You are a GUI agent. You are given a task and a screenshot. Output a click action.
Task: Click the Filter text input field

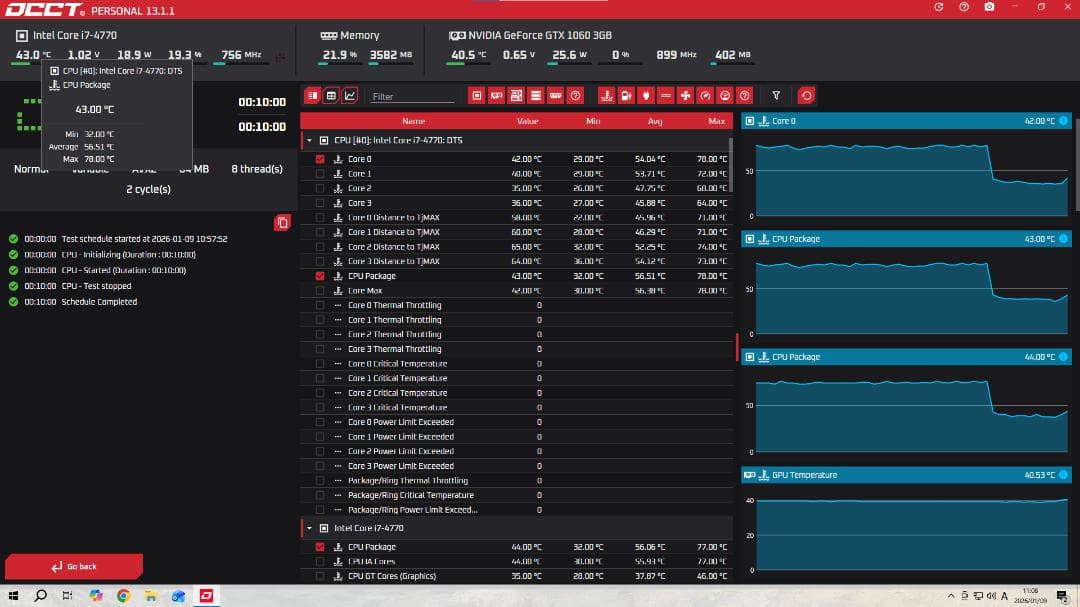[410, 97]
